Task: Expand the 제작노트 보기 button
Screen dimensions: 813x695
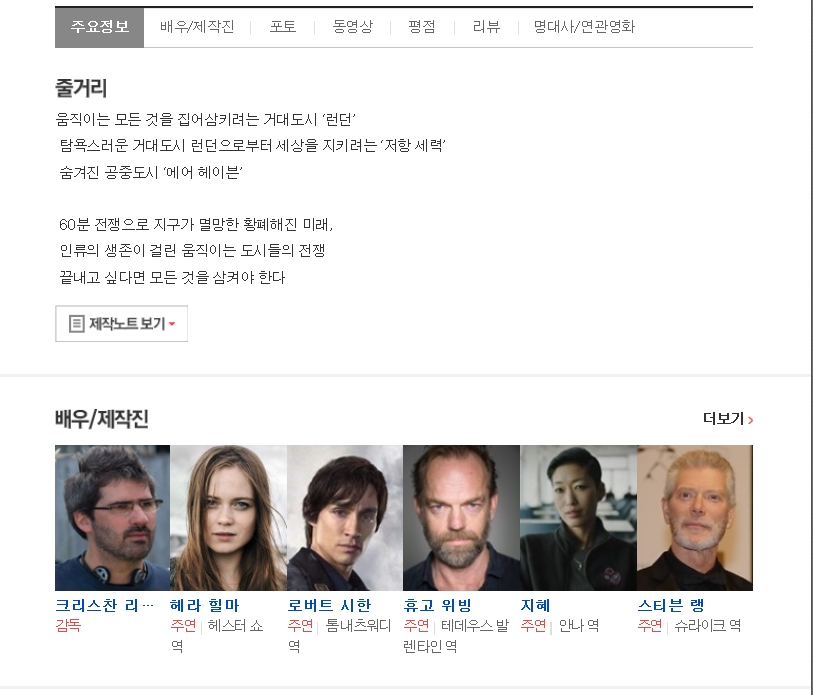Action: 121,324
